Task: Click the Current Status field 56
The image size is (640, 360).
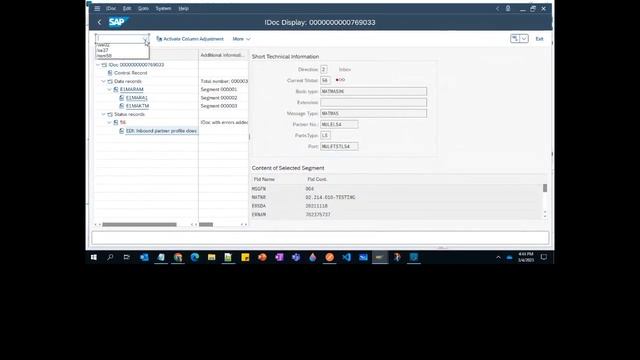Action: click(x=325, y=80)
